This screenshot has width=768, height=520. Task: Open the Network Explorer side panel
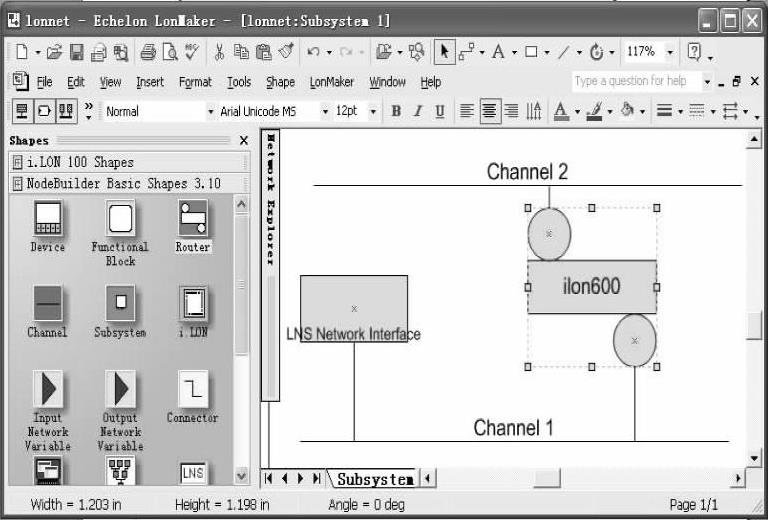point(270,264)
